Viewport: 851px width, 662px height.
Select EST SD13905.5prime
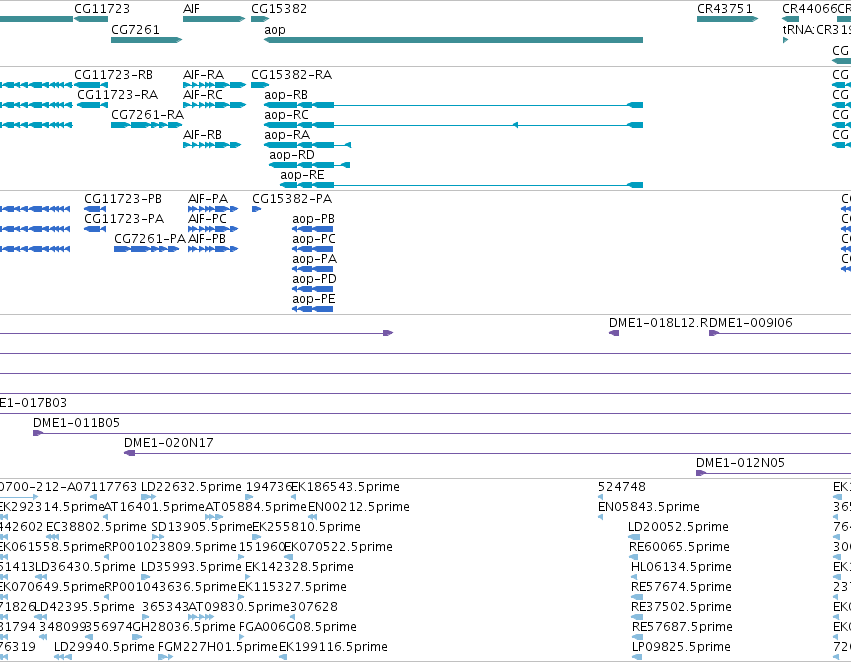[158, 537]
